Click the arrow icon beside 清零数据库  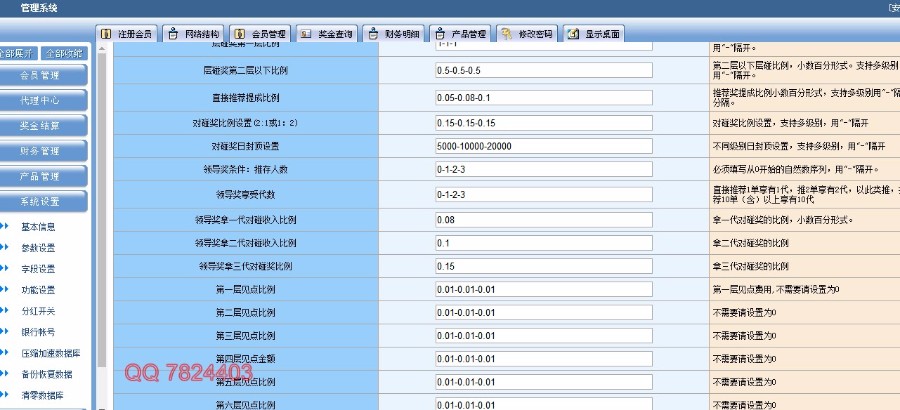coord(5,394)
